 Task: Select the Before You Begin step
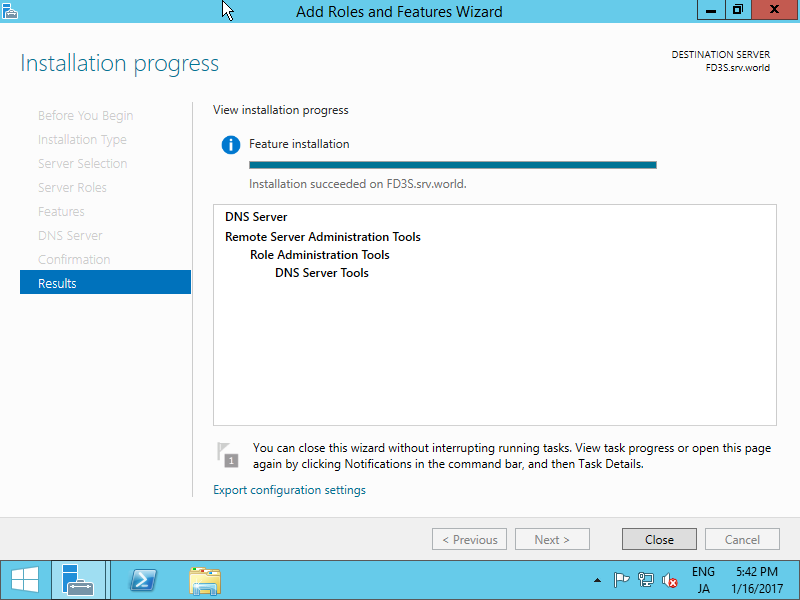[x=85, y=115]
